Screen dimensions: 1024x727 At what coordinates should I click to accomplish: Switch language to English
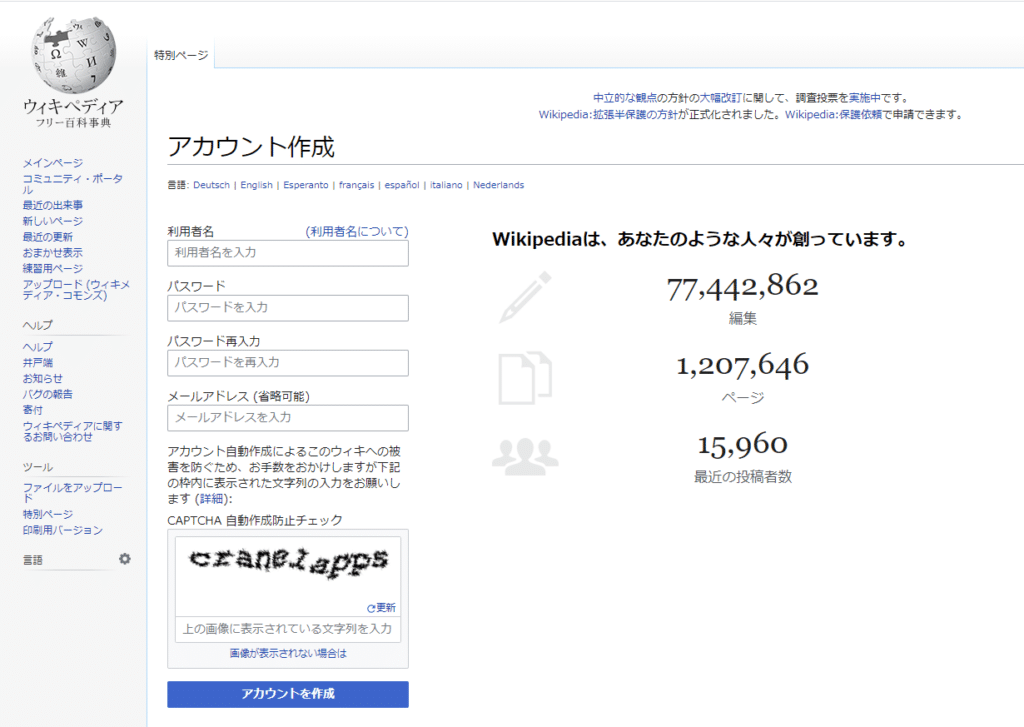[257, 185]
